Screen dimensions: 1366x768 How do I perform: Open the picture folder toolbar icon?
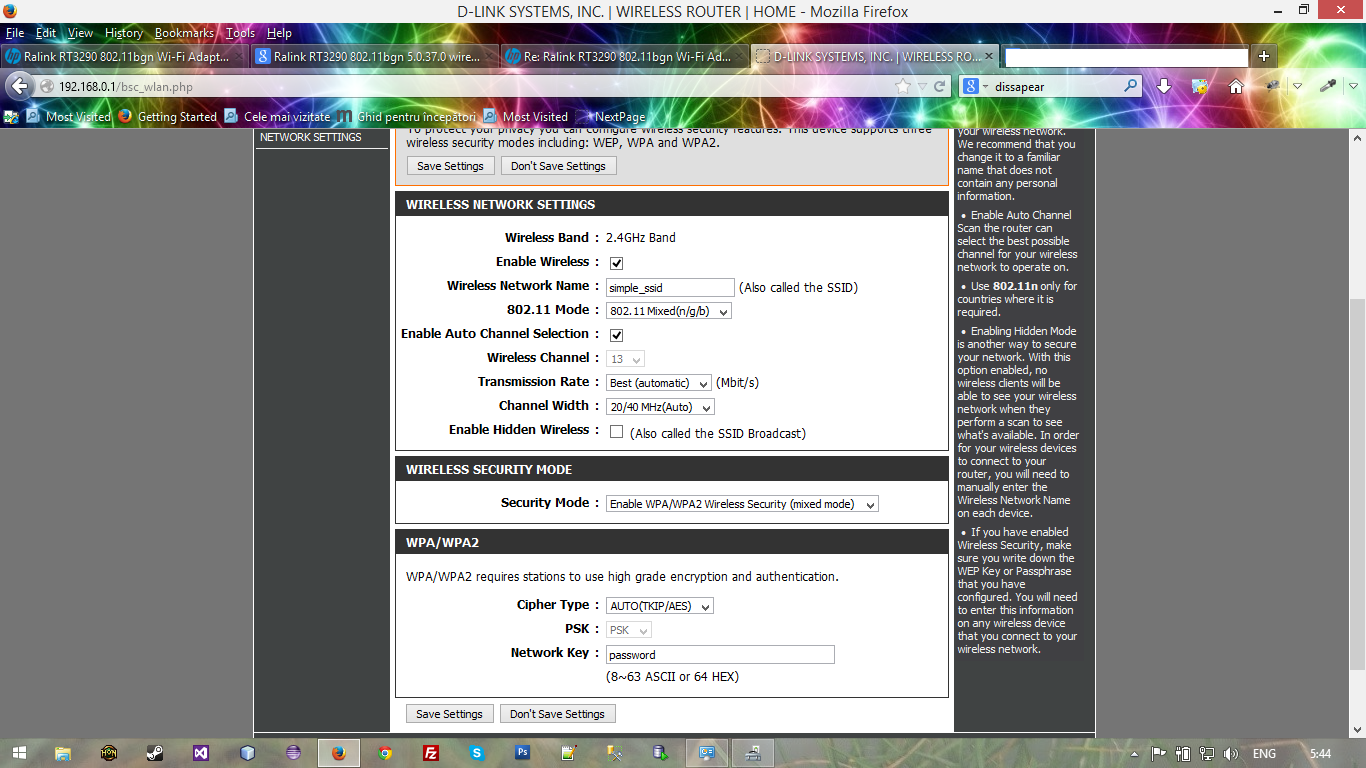1200,86
